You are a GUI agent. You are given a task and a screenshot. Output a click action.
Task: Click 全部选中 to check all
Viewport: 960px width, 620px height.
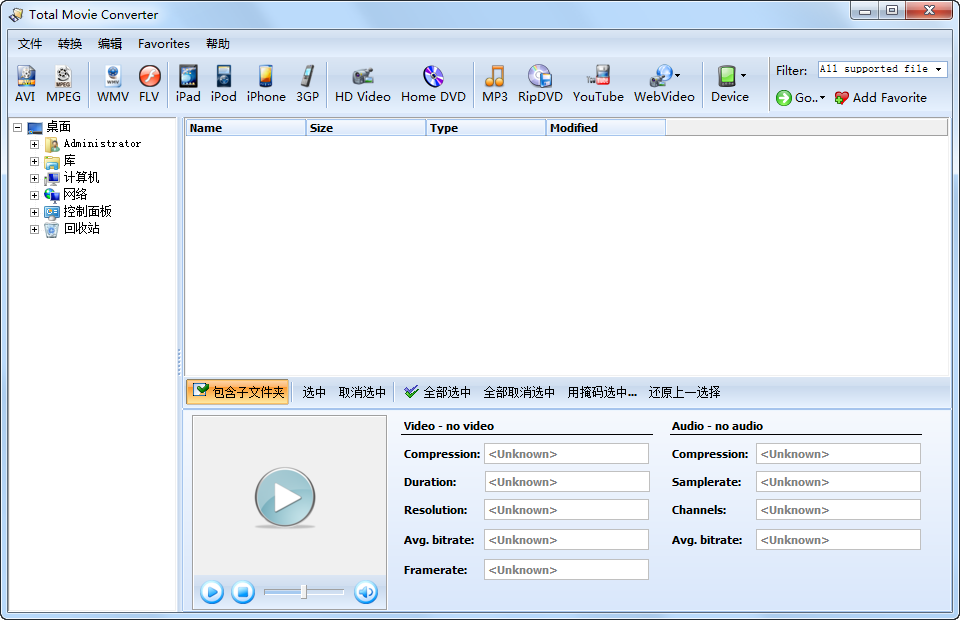(437, 392)
